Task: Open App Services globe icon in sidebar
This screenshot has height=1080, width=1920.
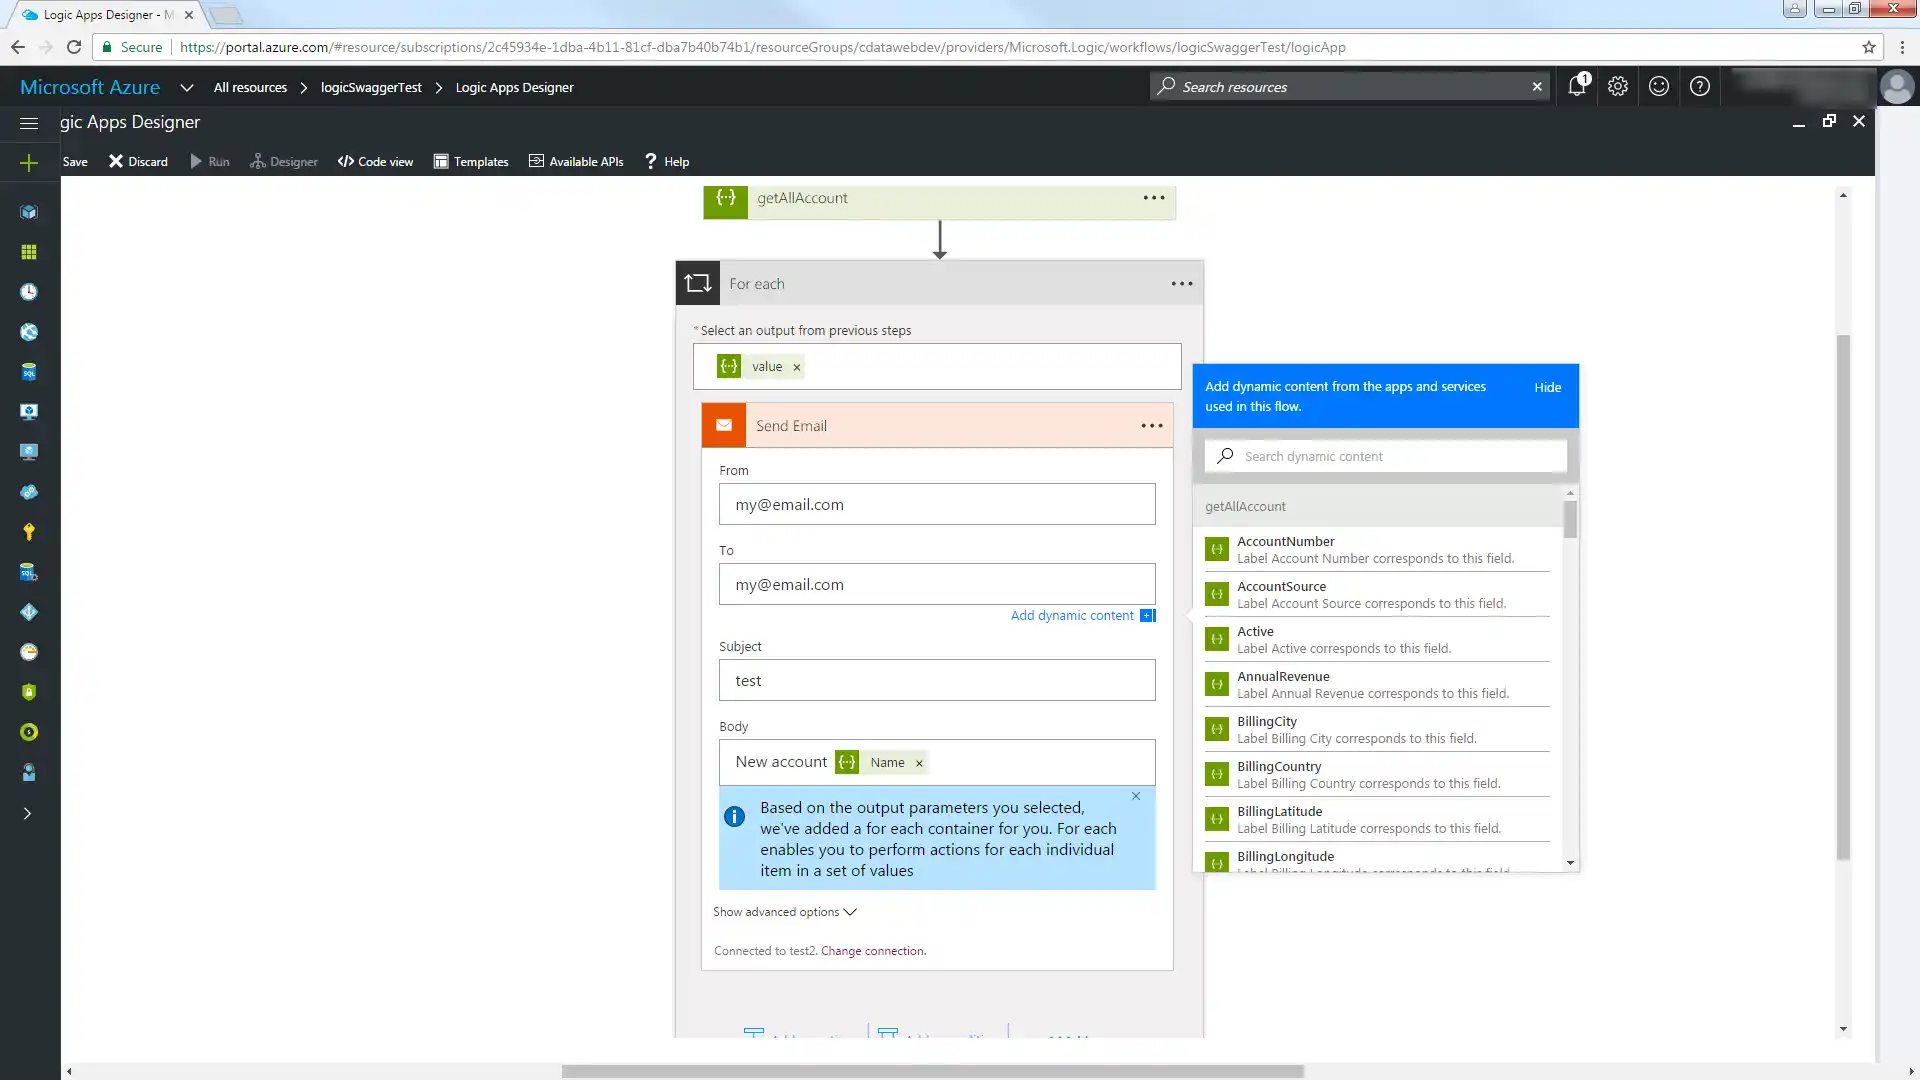Action: click(x=29, y=331)
